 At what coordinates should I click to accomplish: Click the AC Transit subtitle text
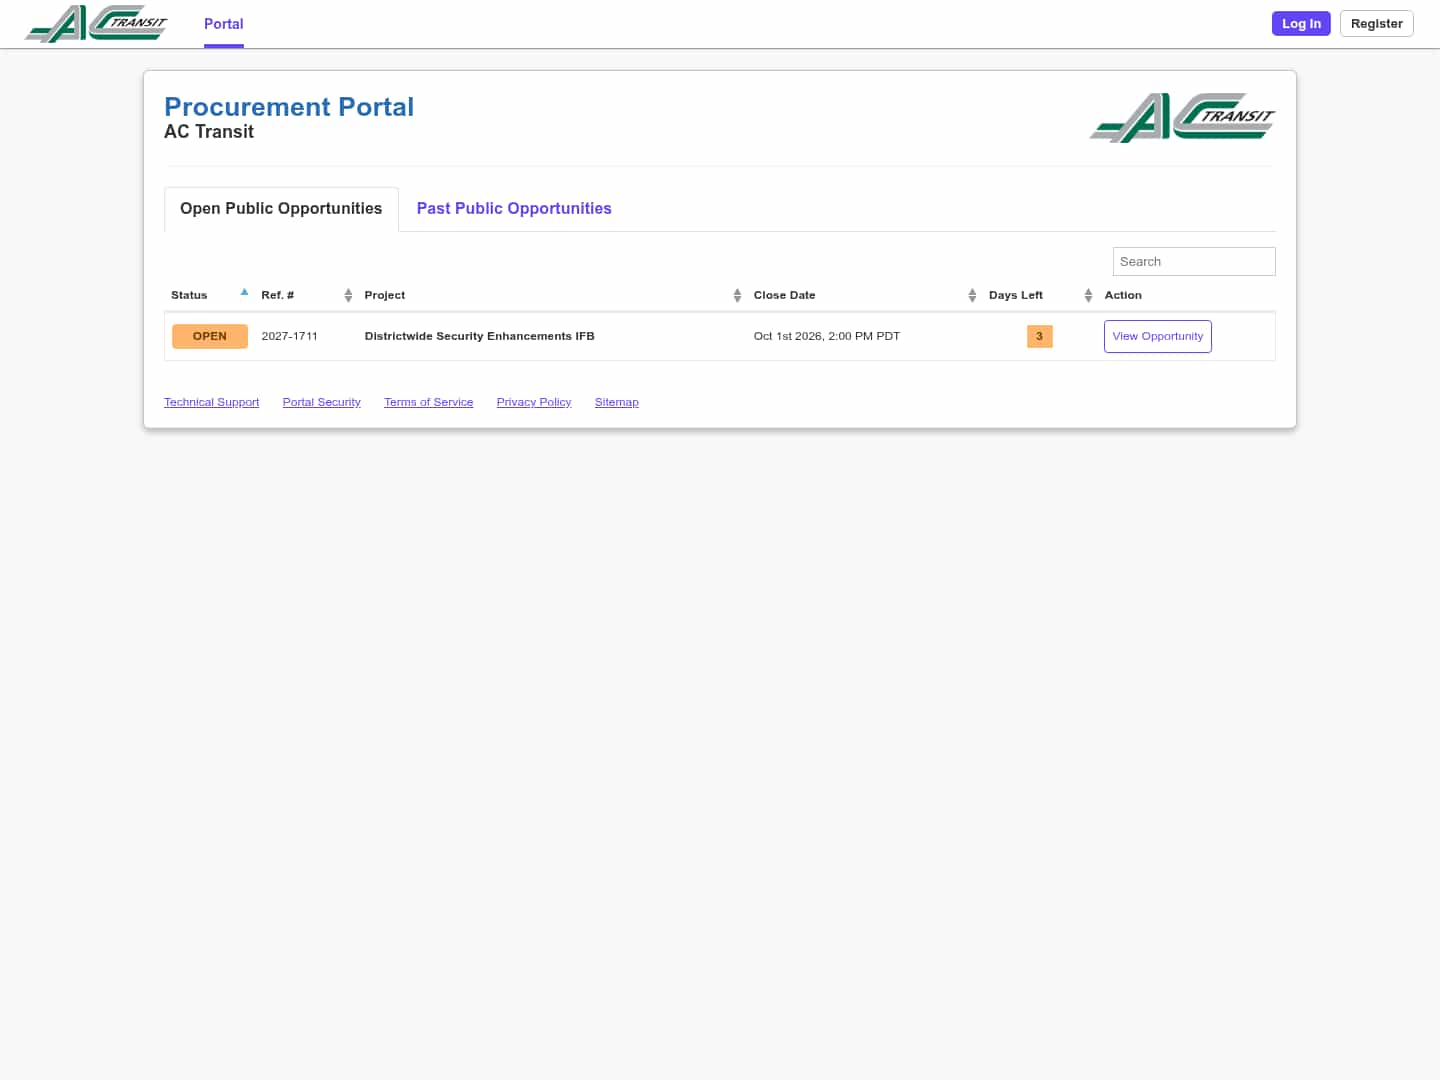209,132
